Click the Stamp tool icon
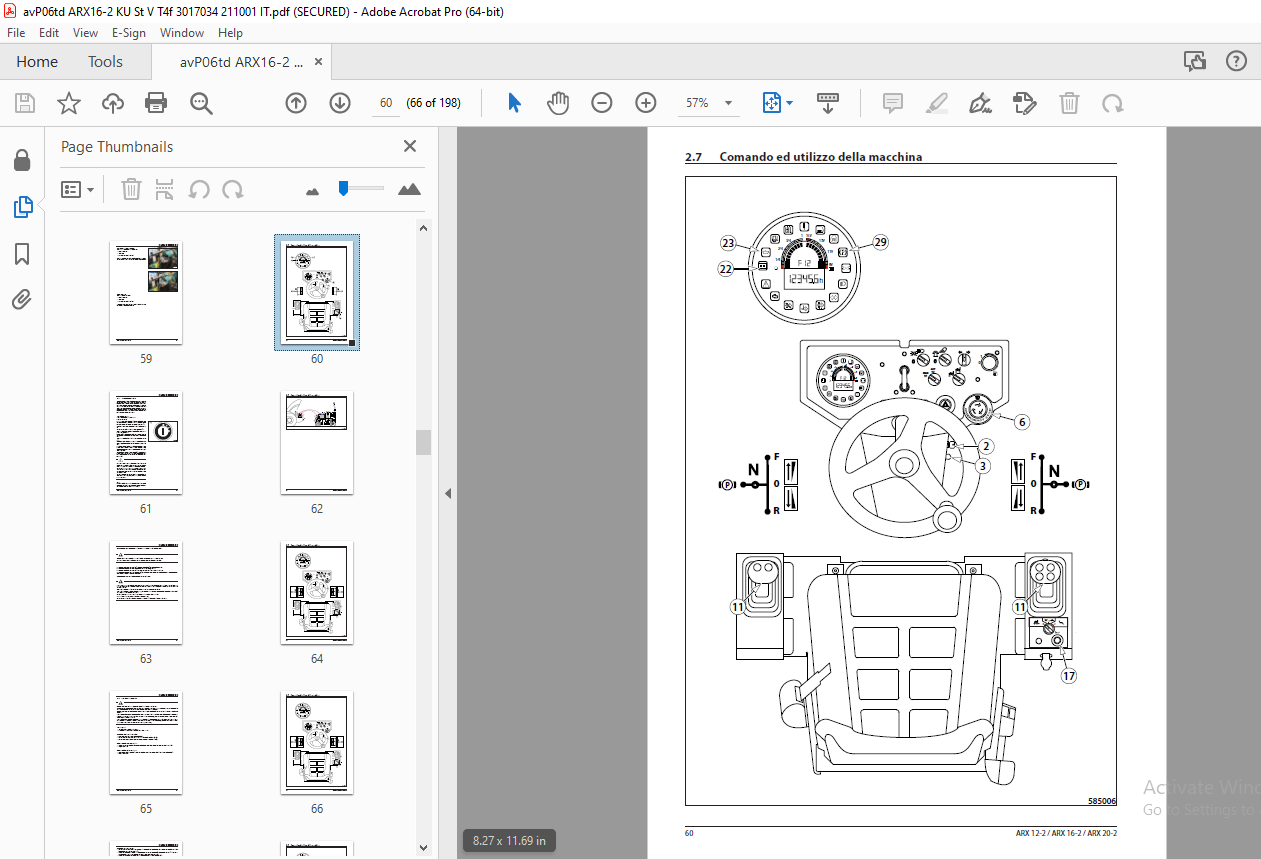 tap(1024, 103)
